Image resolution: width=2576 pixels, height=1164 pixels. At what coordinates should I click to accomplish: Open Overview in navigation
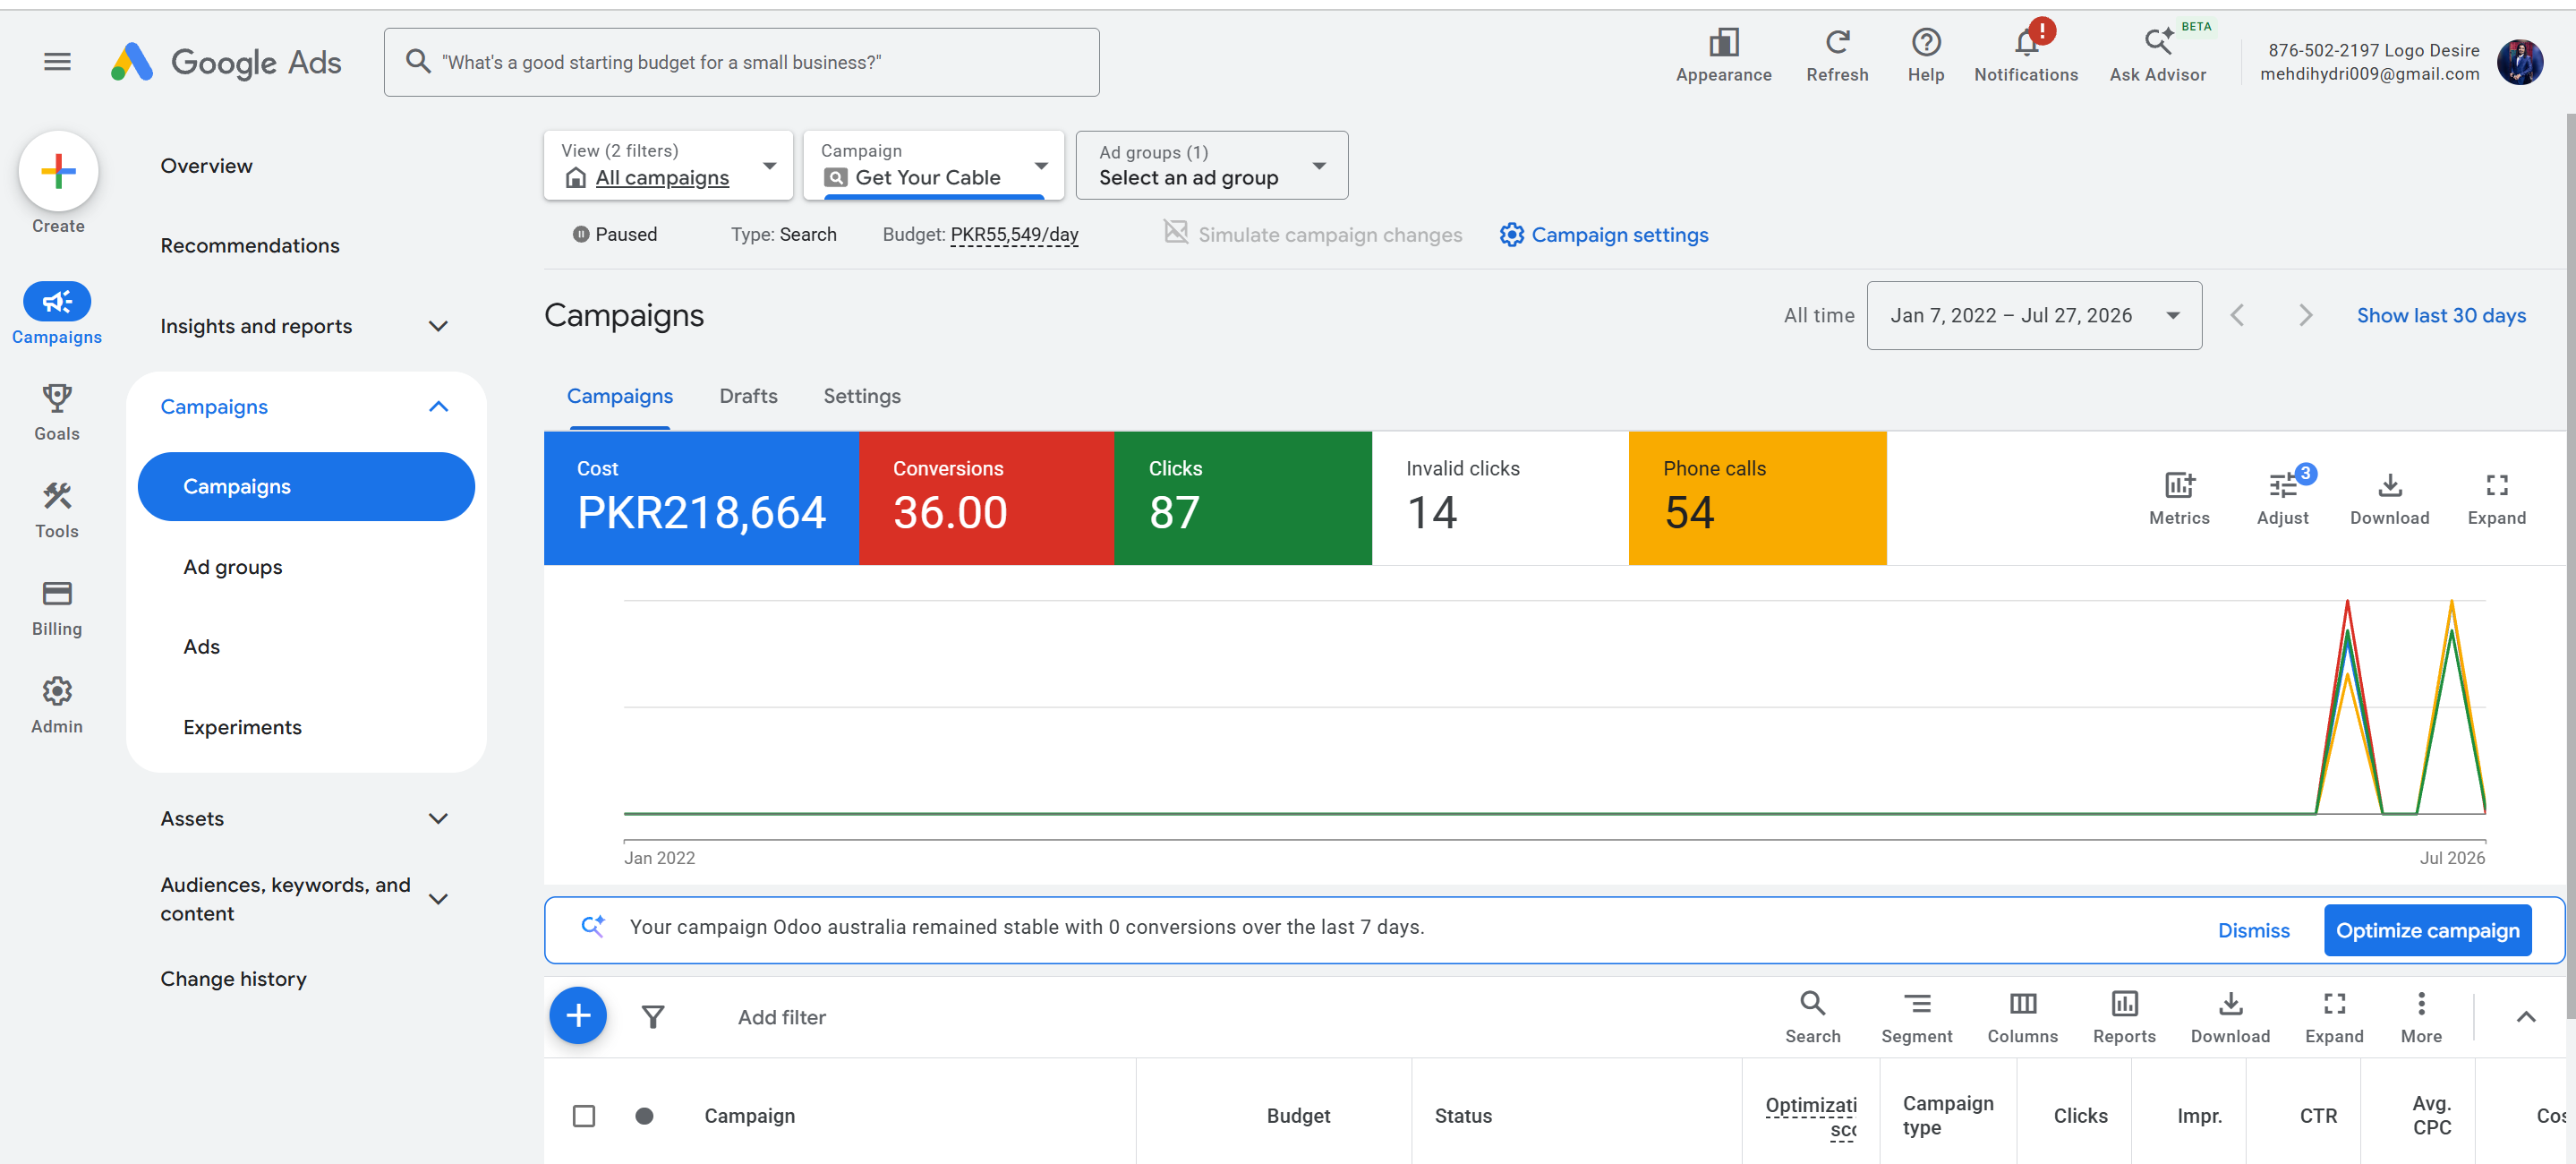(x=207, y=166)
